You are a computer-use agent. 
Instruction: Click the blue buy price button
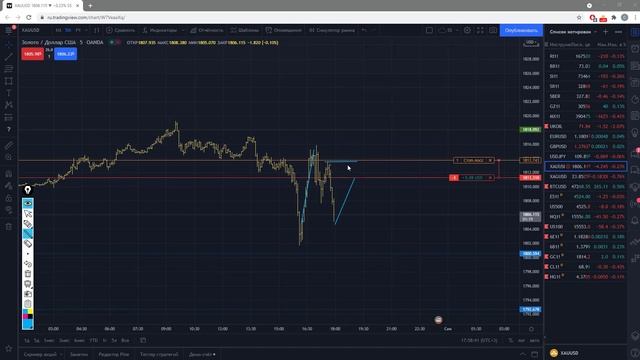click(65, 54)
